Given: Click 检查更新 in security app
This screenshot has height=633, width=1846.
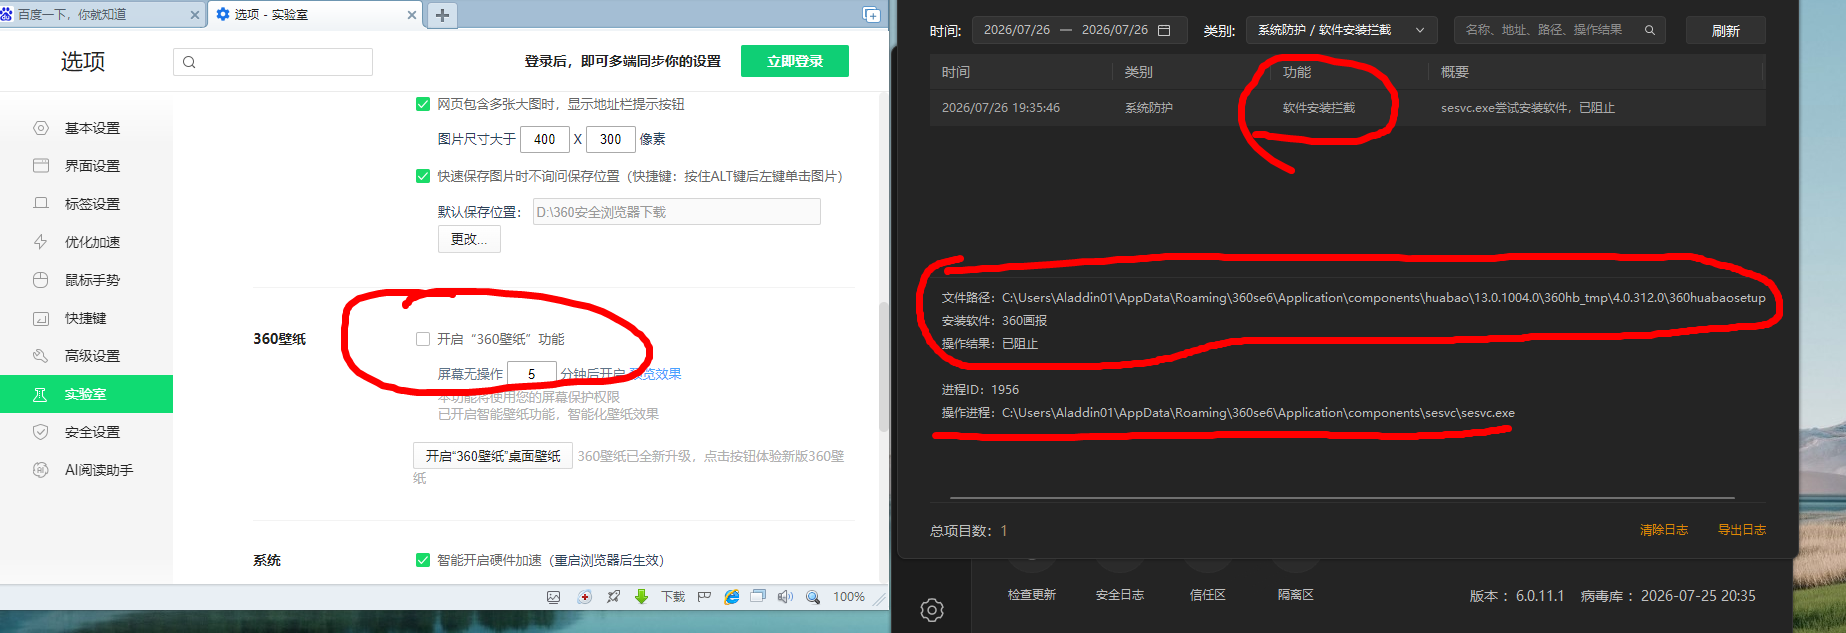Looking at the screenshot, I should coord(1032,595).
